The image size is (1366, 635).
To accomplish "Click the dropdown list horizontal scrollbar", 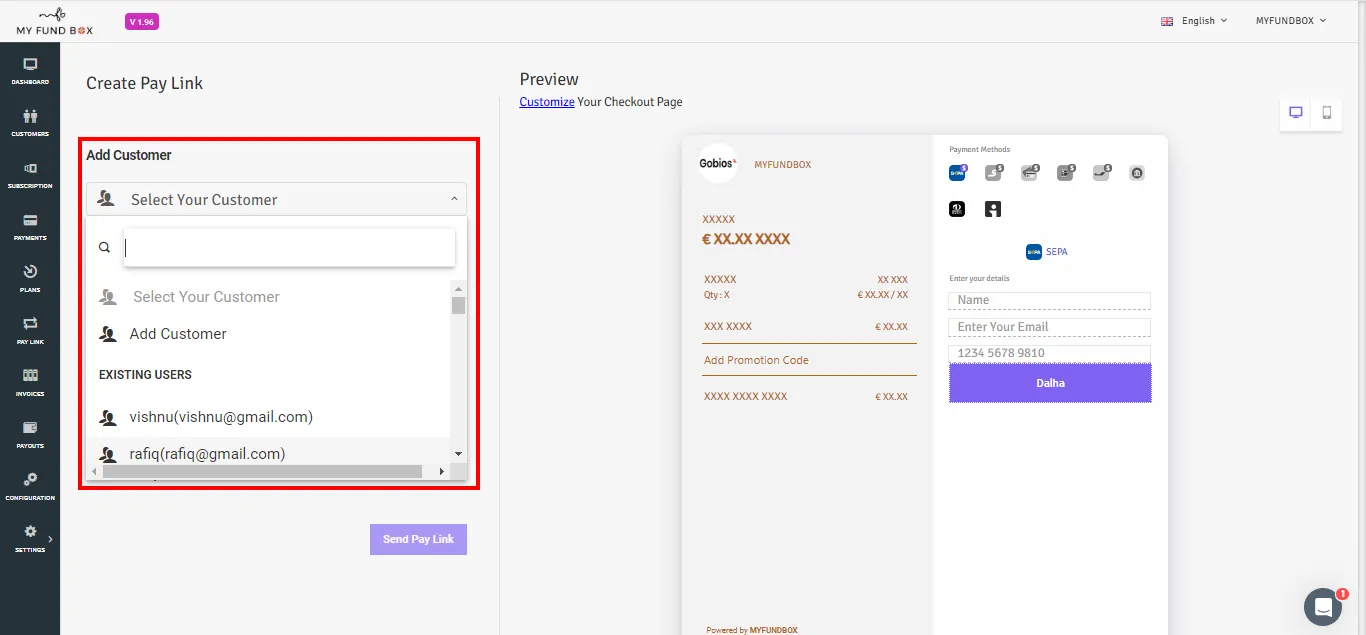I will click(x=262, y=471).
